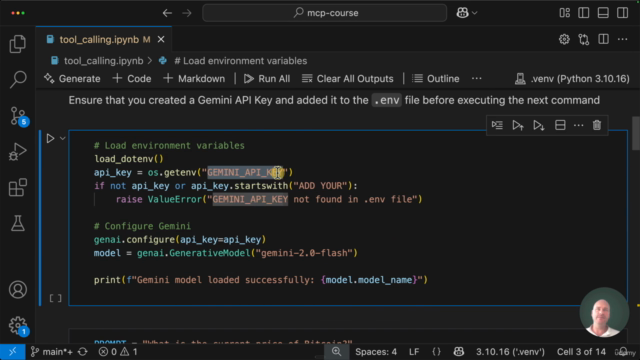The width and height of the screenshot is (640, 360).
Task: Open editor More Actions ellipsis
Action: coord(622,39)
